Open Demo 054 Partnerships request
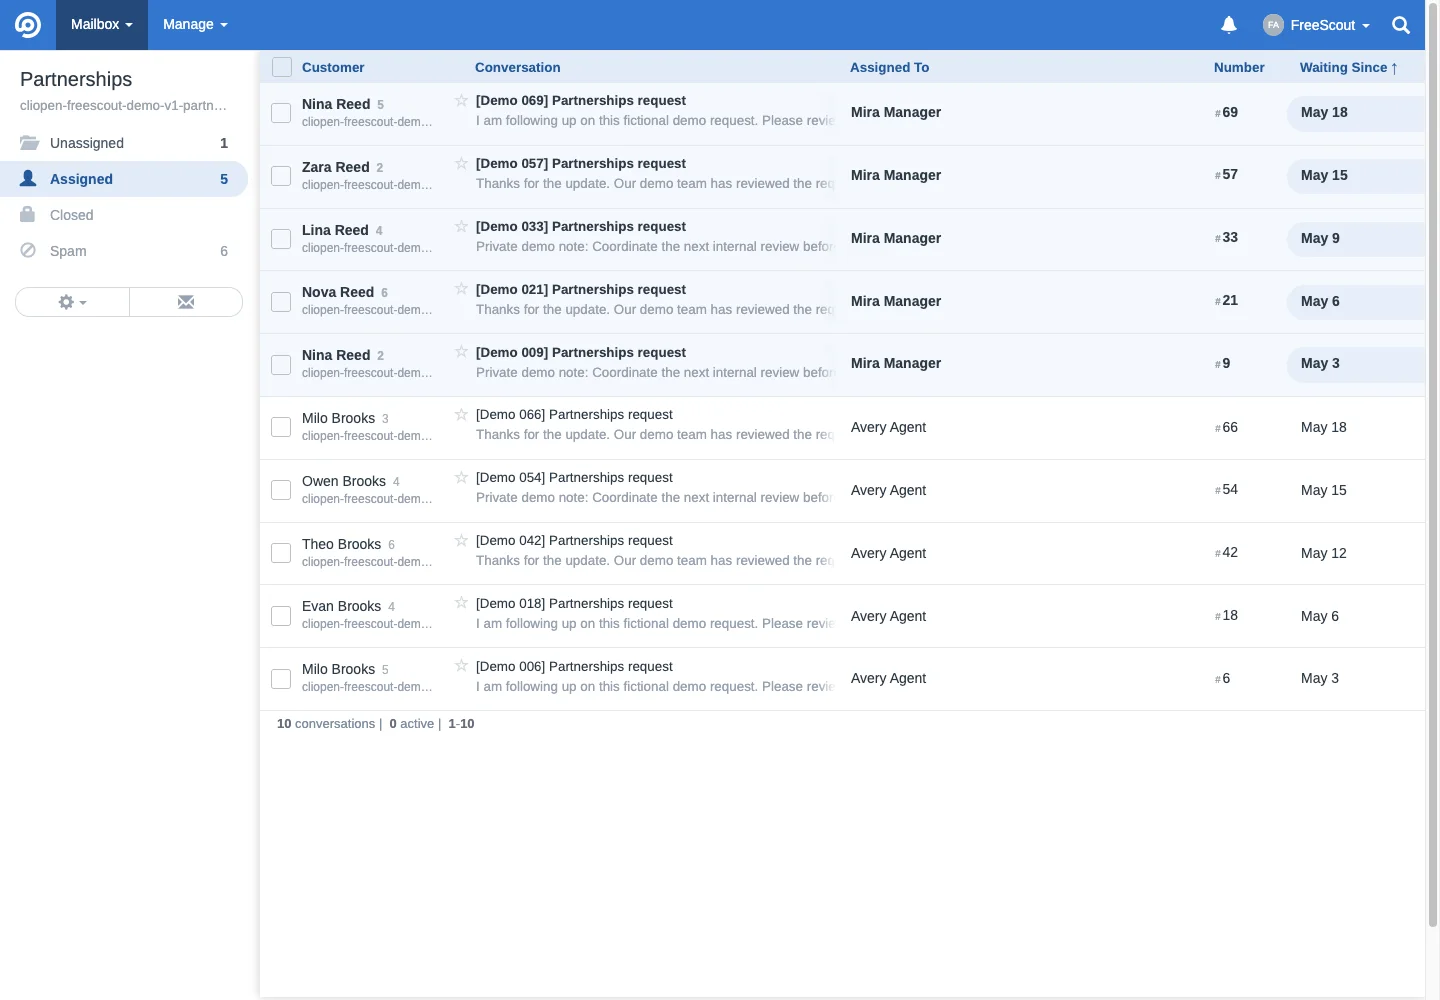Viewport: 1440px width, 1000px height. [x=574, y=477]
